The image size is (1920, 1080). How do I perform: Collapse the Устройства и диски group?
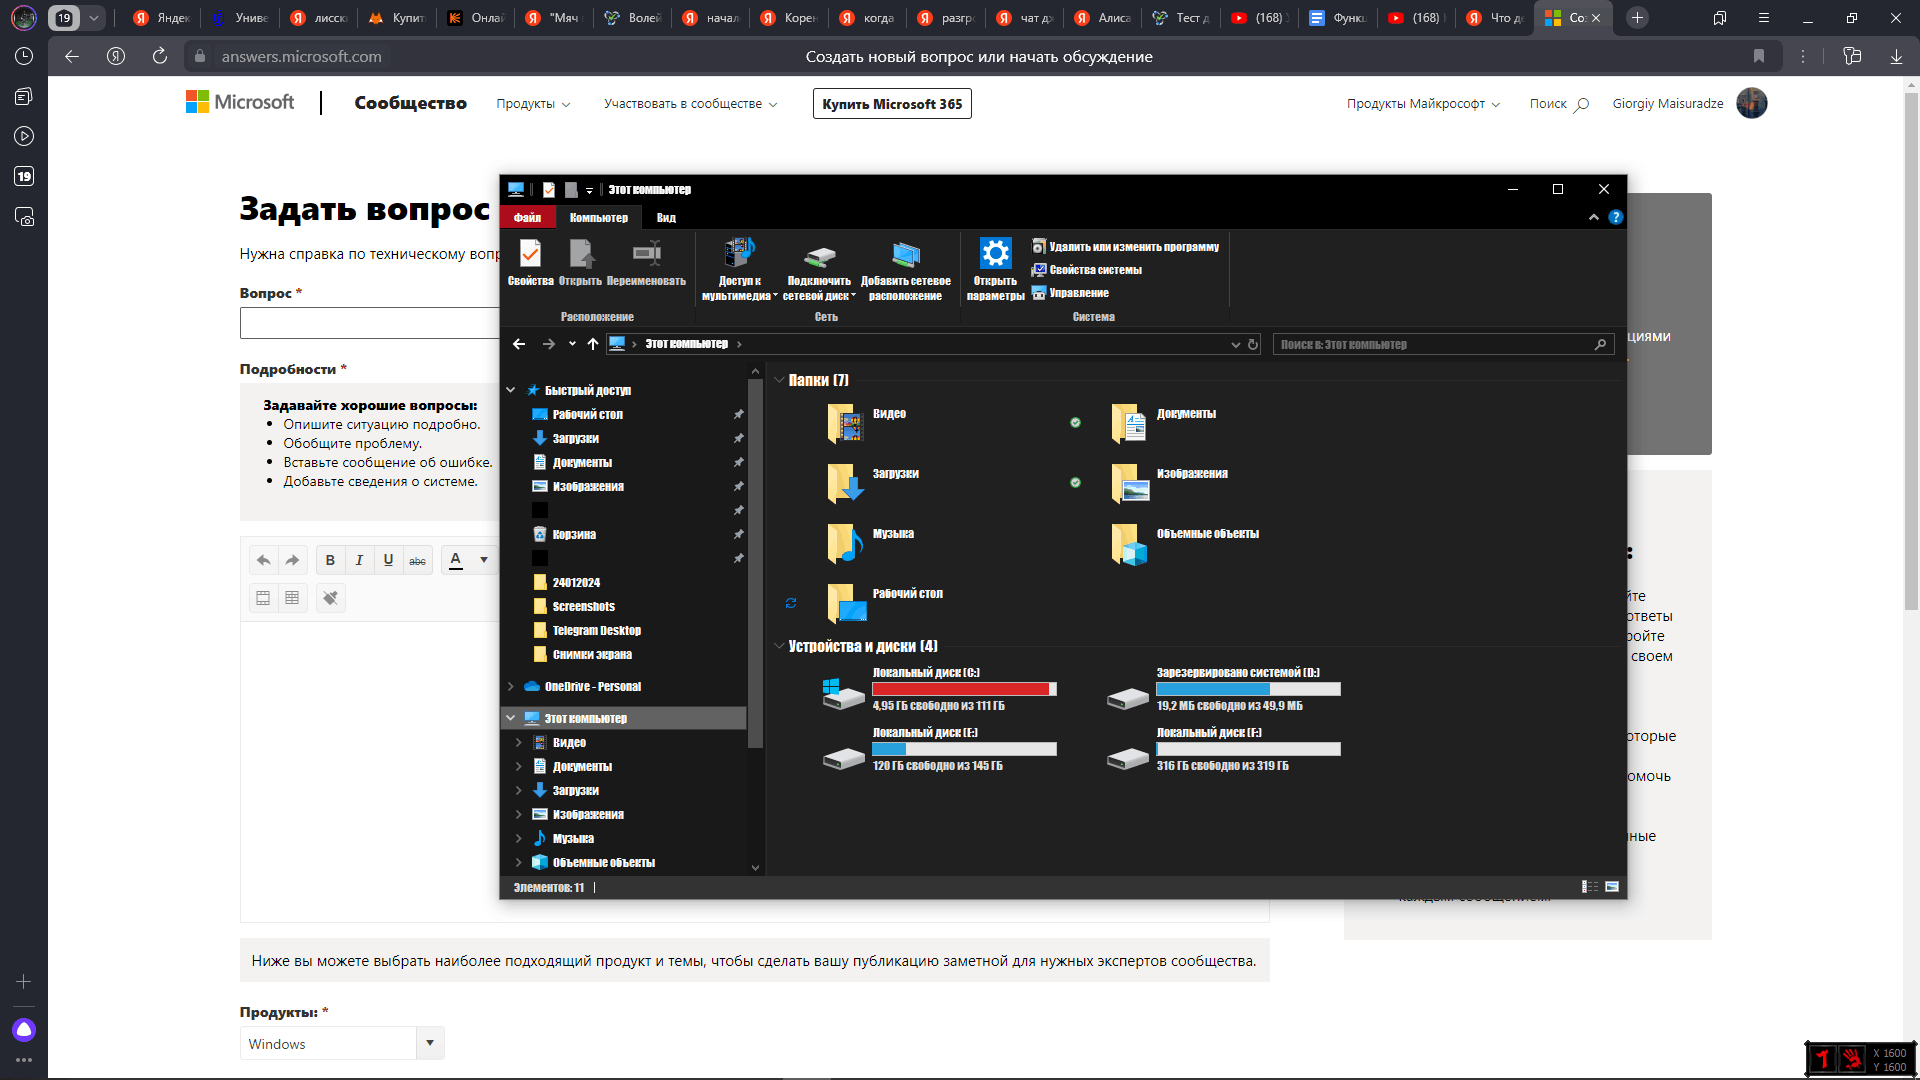click(779, 646)
